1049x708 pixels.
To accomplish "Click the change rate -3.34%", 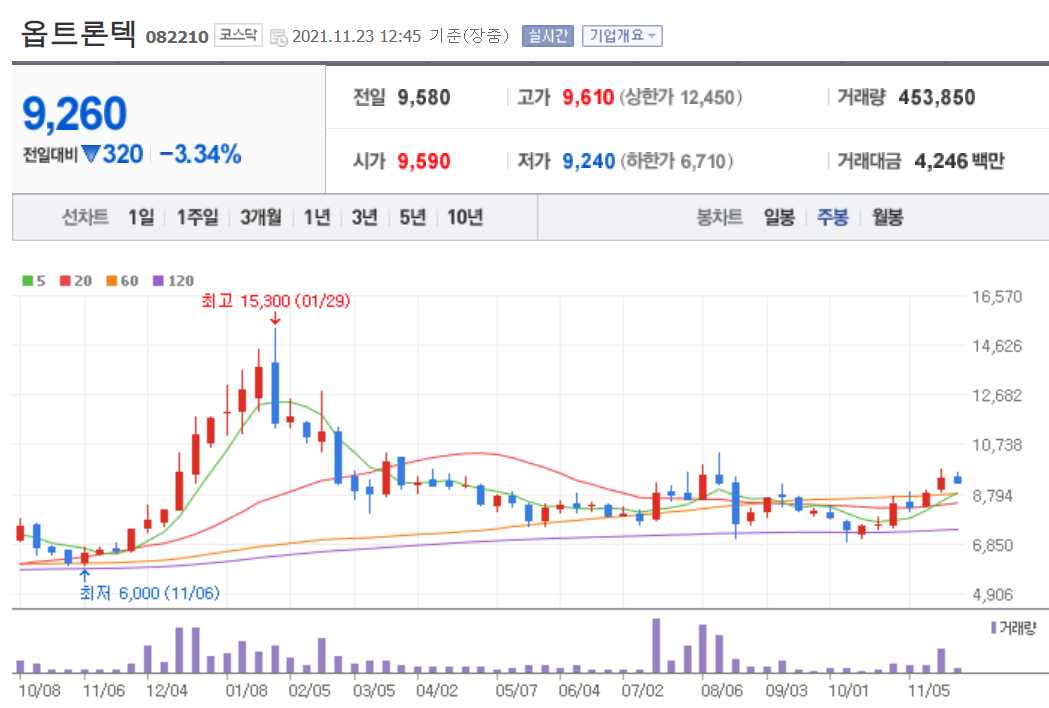I will (200, 155).
